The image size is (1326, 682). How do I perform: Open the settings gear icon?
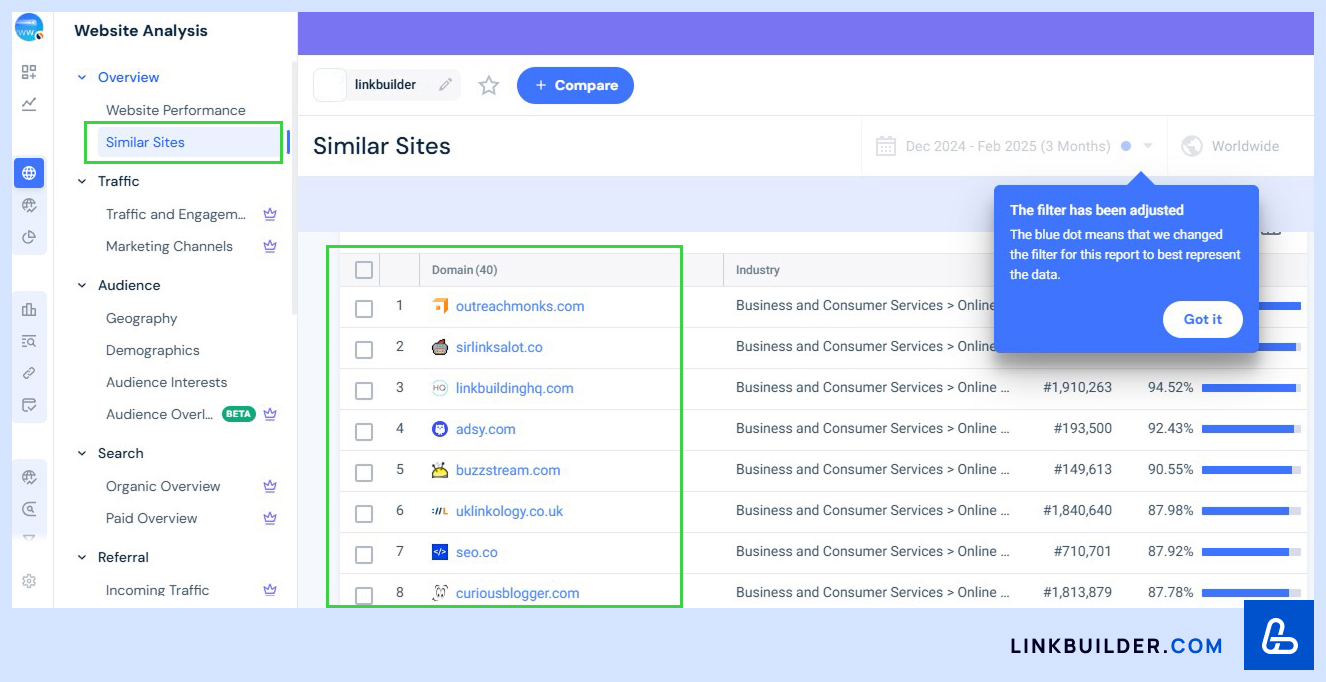29,581
